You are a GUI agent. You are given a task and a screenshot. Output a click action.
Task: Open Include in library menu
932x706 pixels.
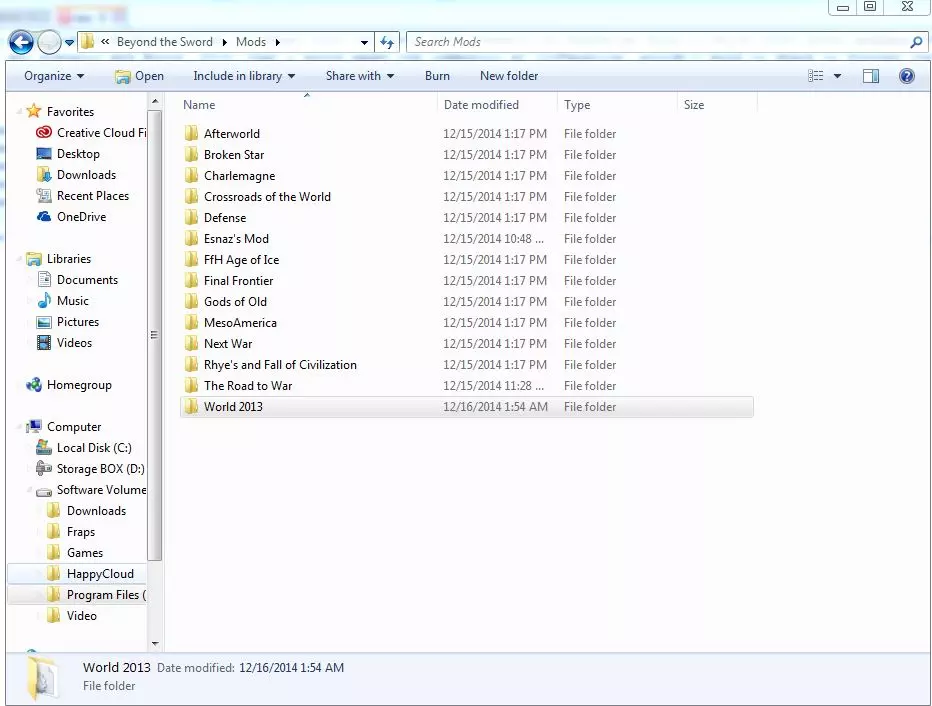coord(244,76)
